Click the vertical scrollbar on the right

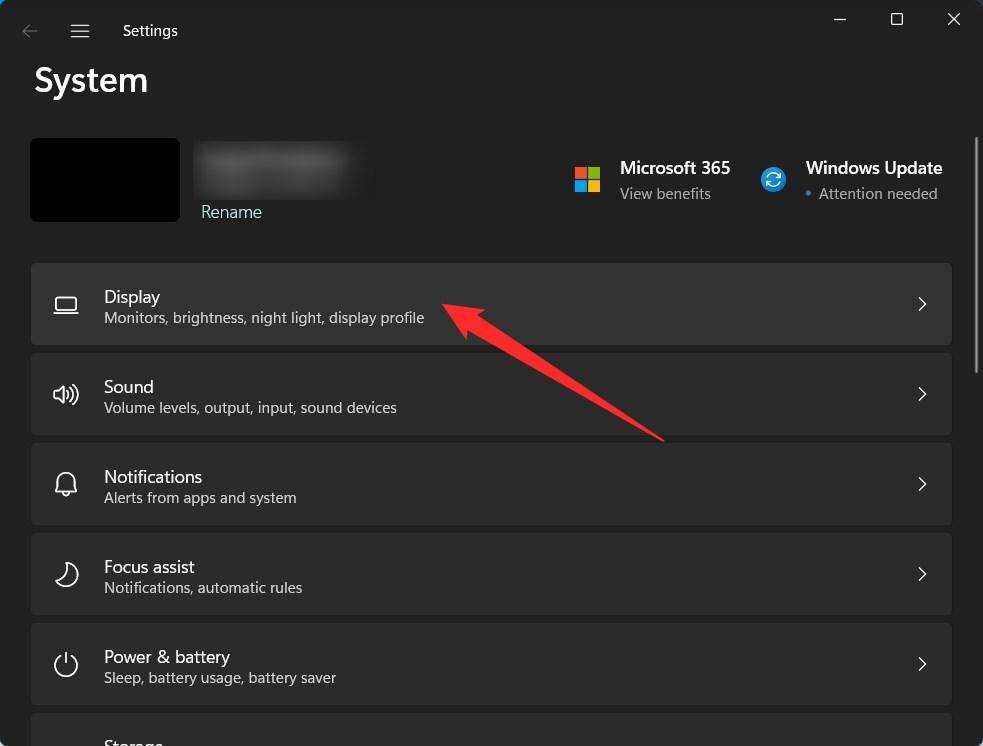tap(976, 255)
